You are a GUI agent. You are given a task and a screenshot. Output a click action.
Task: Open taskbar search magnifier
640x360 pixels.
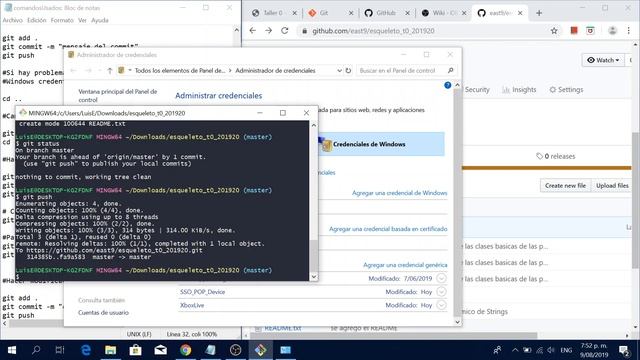click(x=36, y=350)
